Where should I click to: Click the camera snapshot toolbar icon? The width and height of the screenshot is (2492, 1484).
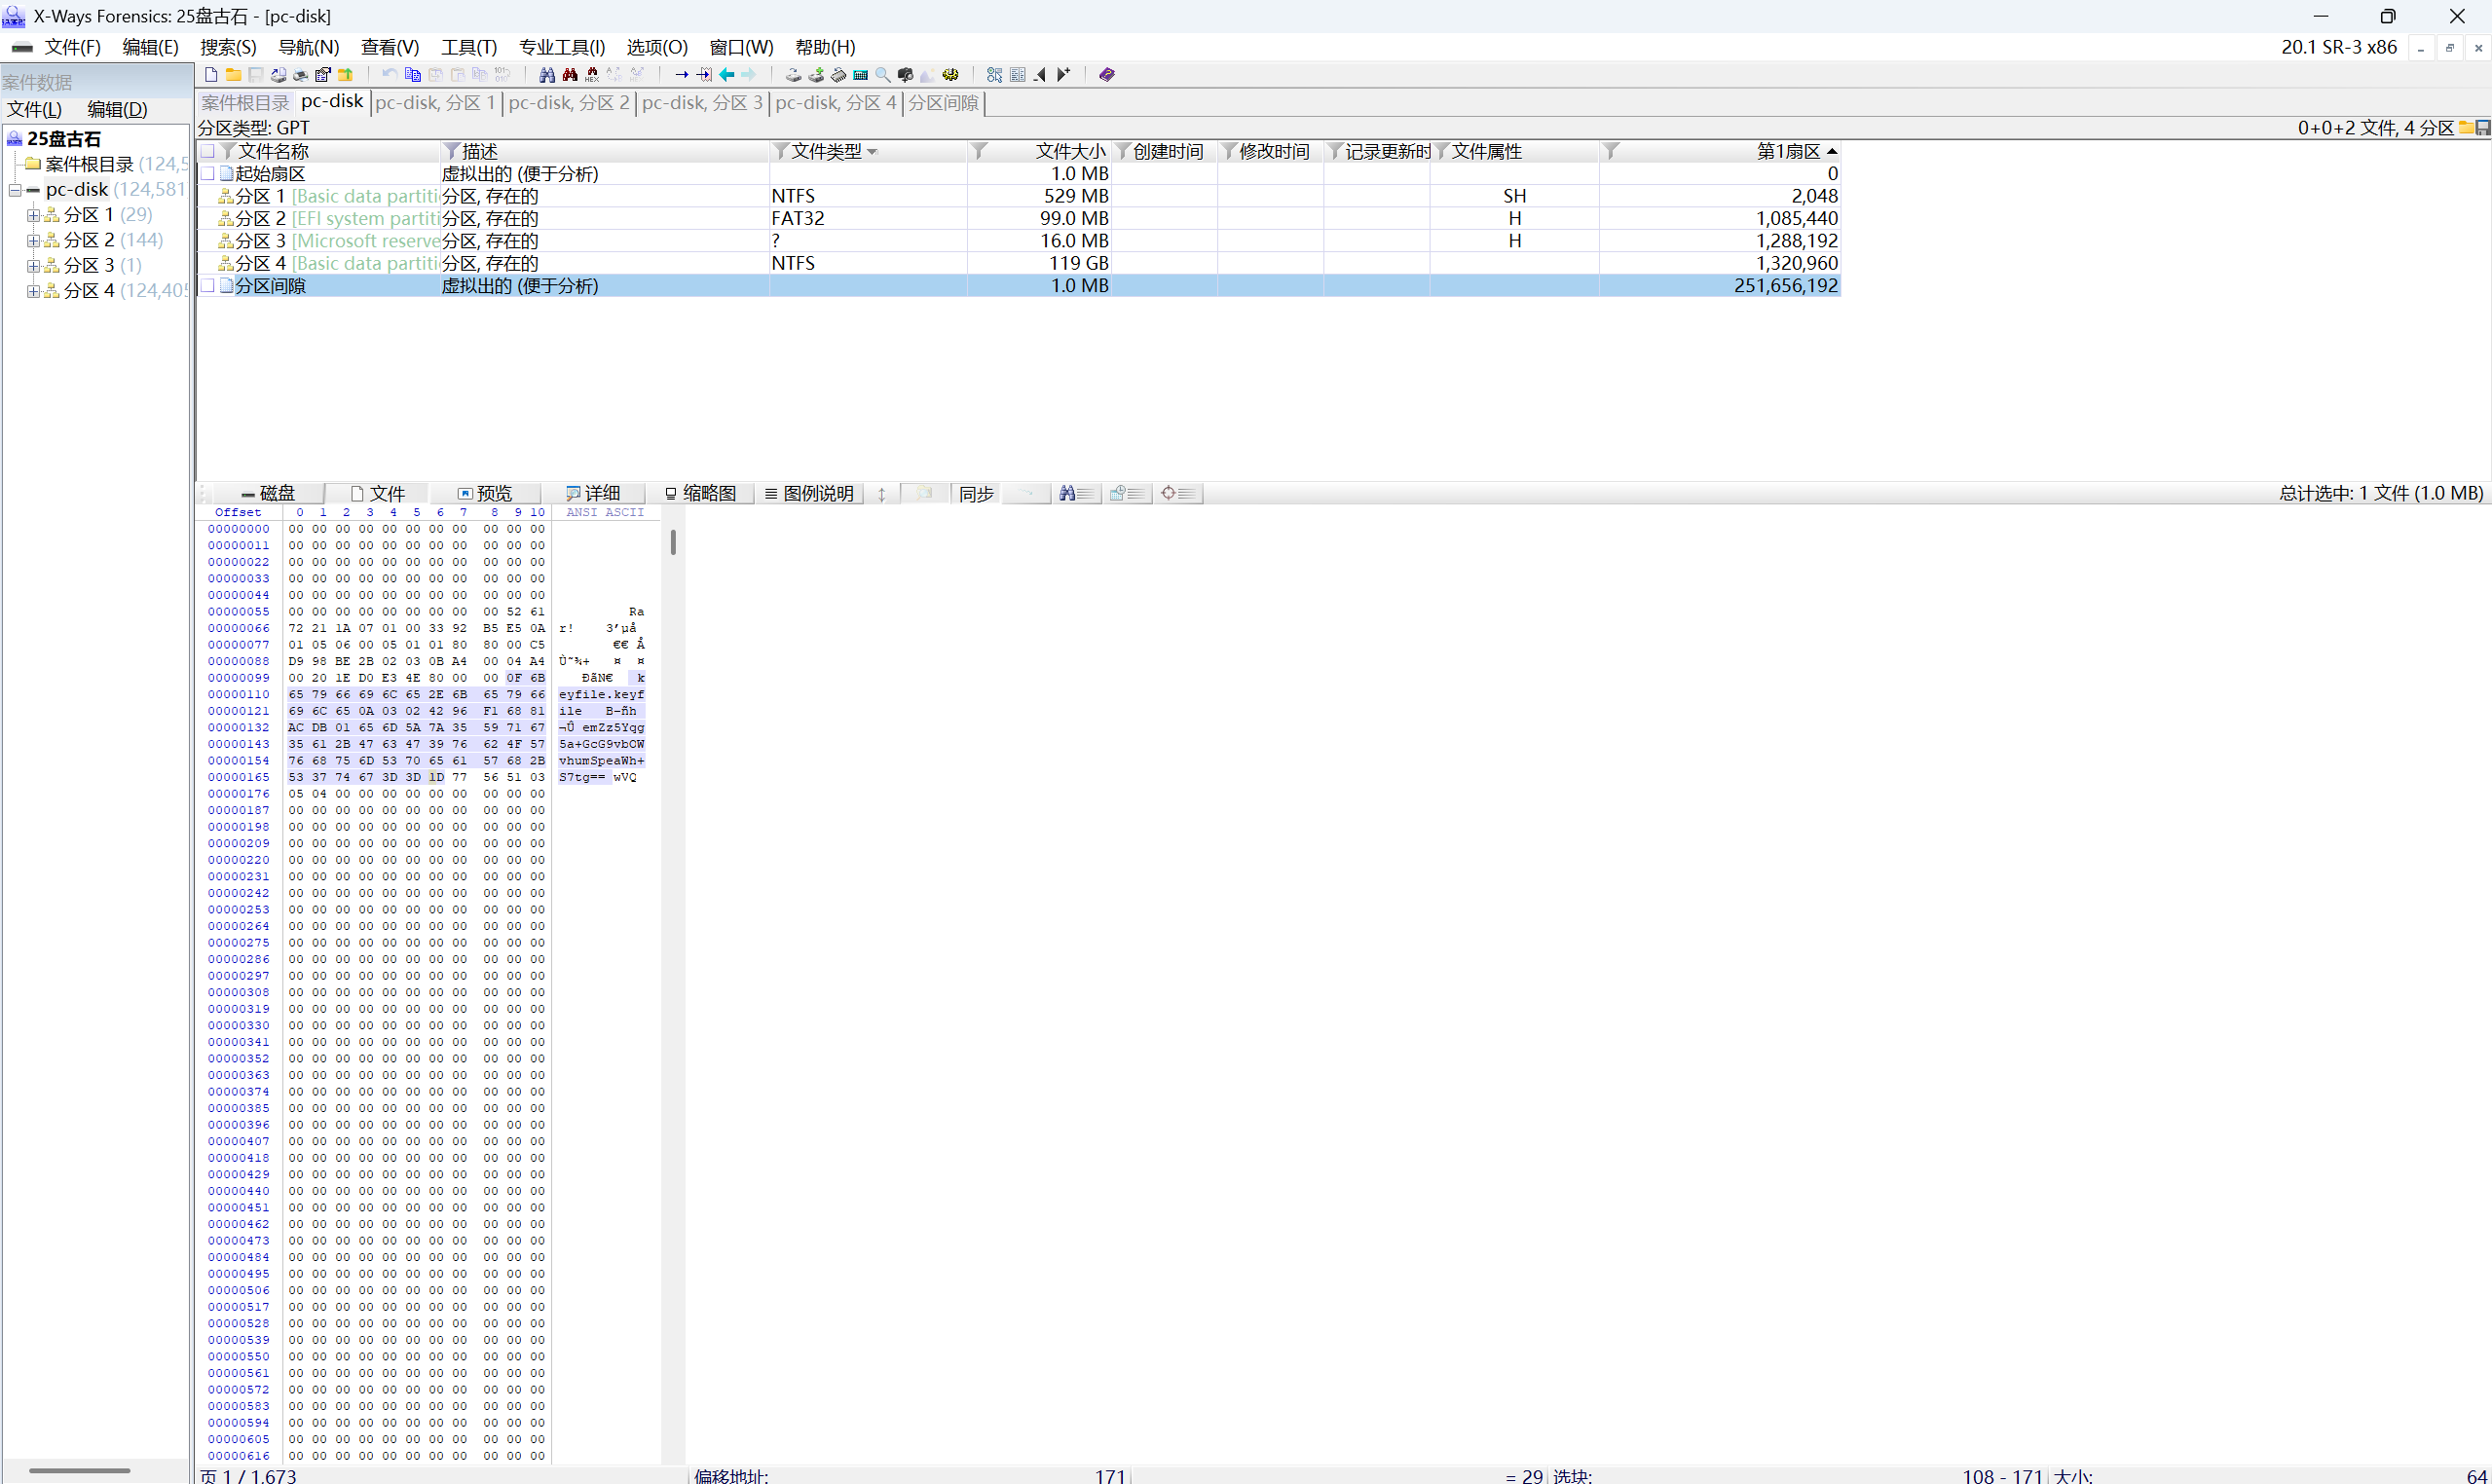pyautogui.click(x=906, y=75)
